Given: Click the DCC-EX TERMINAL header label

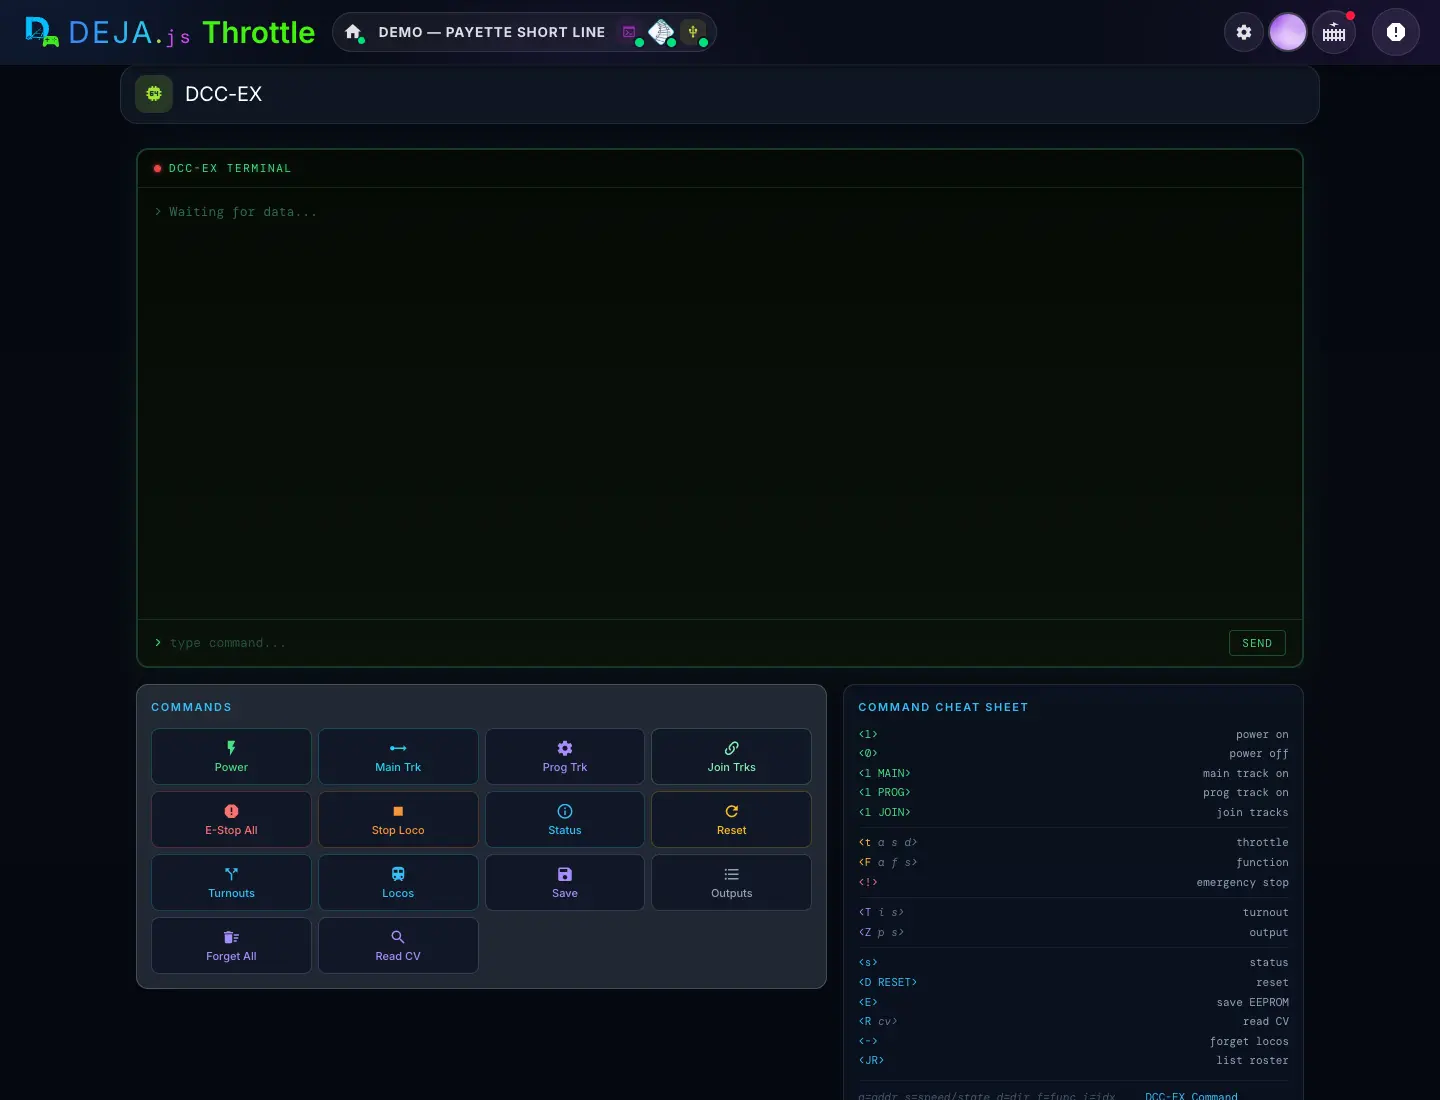Looking at the screenshot, I should tap(230, 168).
